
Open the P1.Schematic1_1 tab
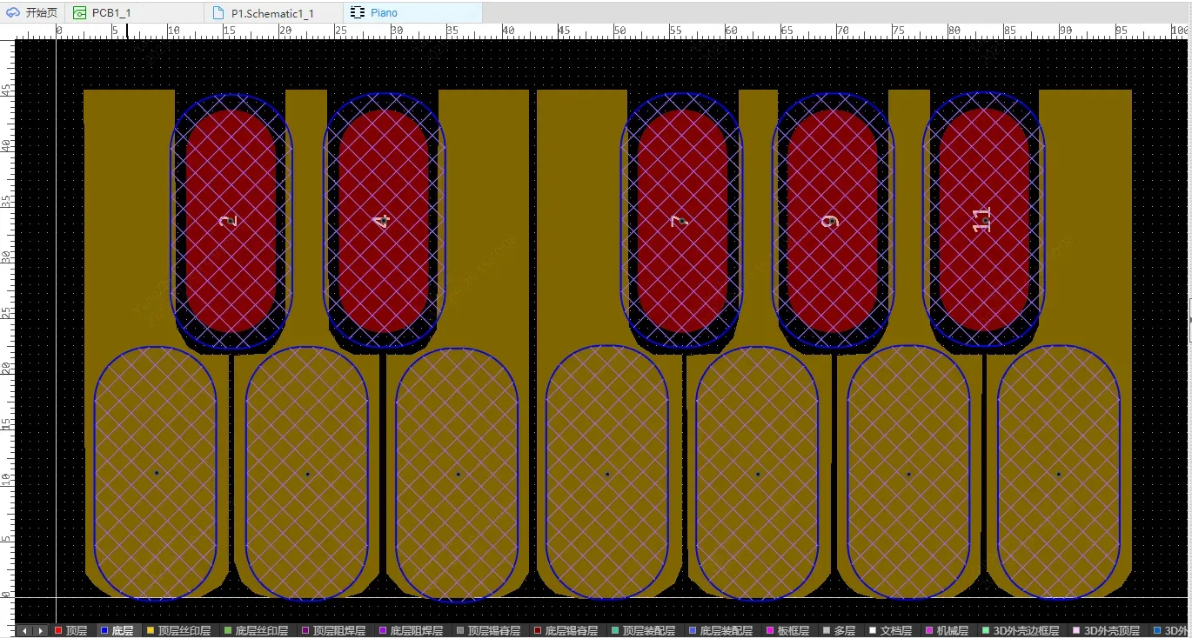coord(272,13)
